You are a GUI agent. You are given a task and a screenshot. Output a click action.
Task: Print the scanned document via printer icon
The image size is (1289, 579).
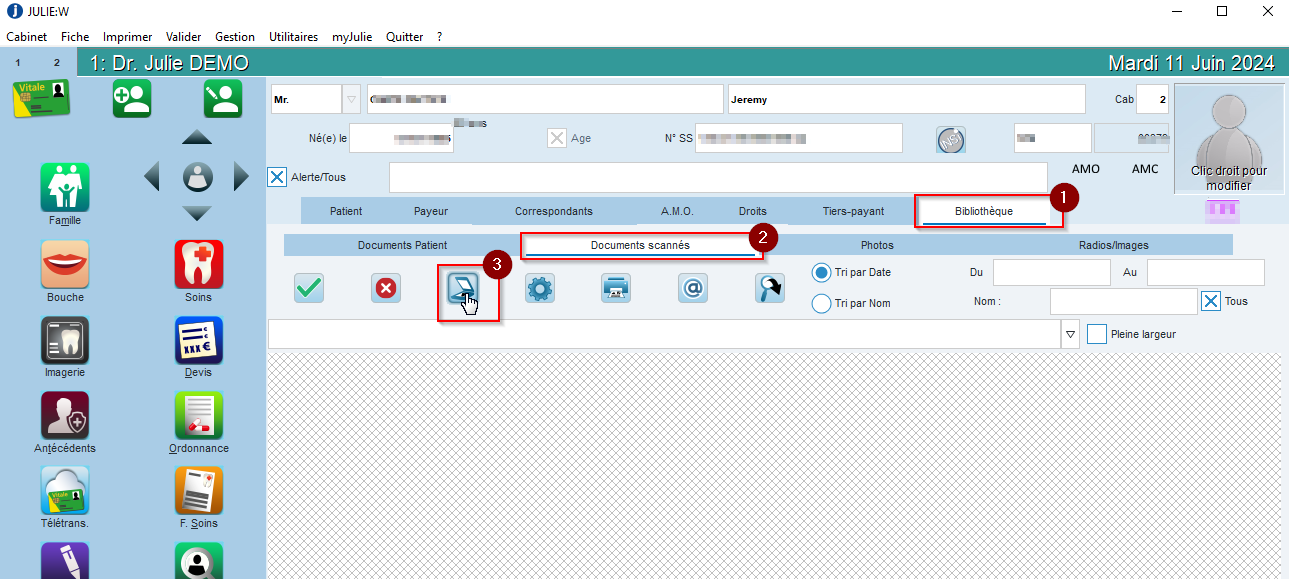coord(615,288)
